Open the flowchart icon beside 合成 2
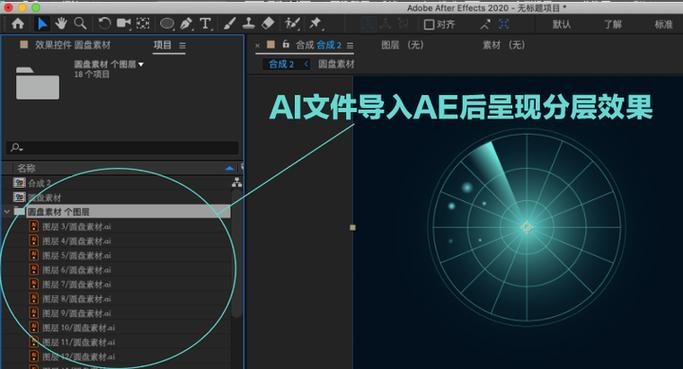Viewport: 683px width, 369px height. pos(237,183)
